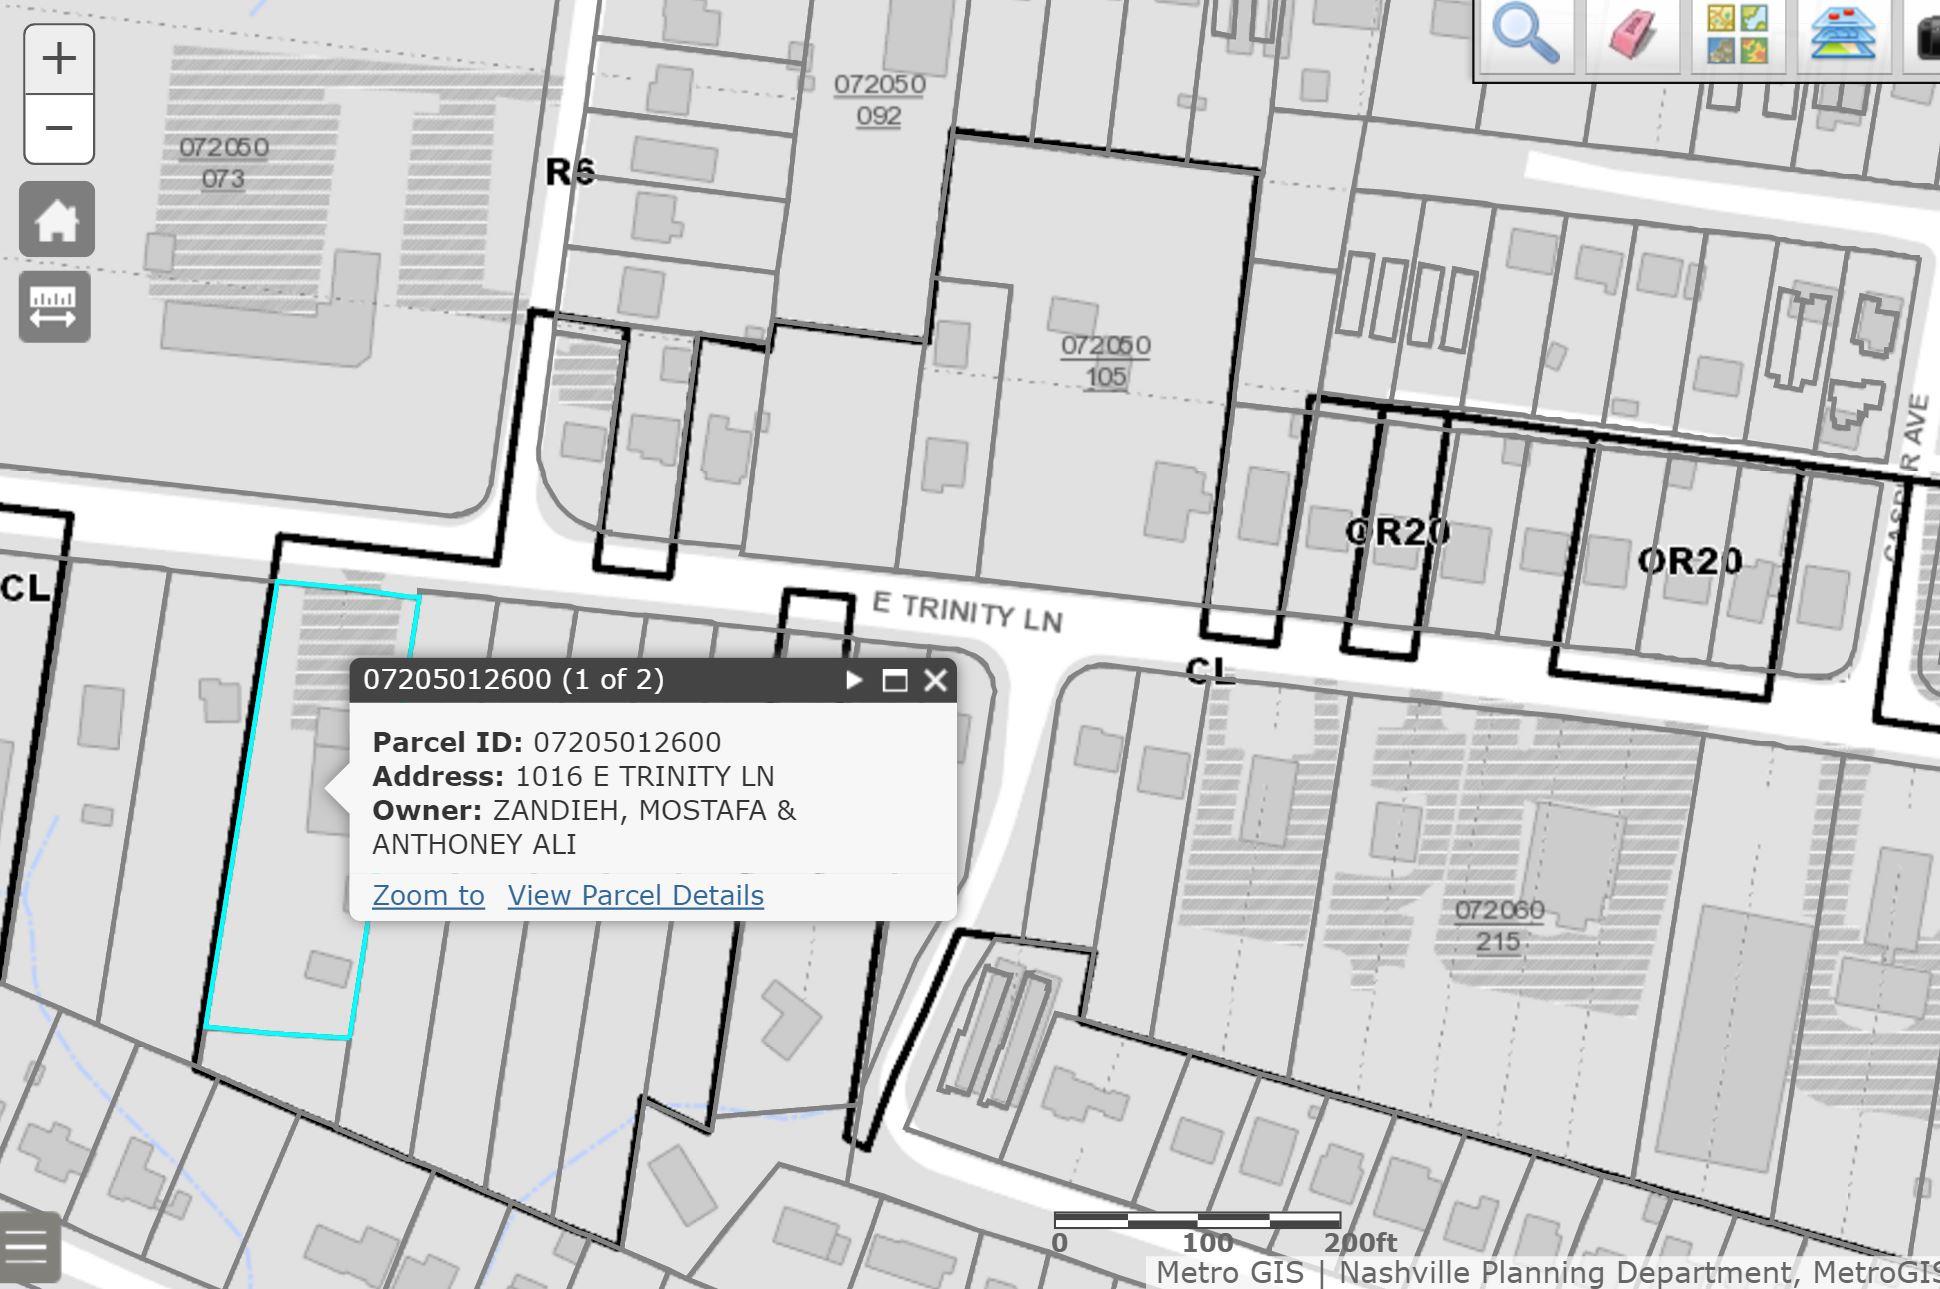Select the Parcel ID value 07205012600

627,742
